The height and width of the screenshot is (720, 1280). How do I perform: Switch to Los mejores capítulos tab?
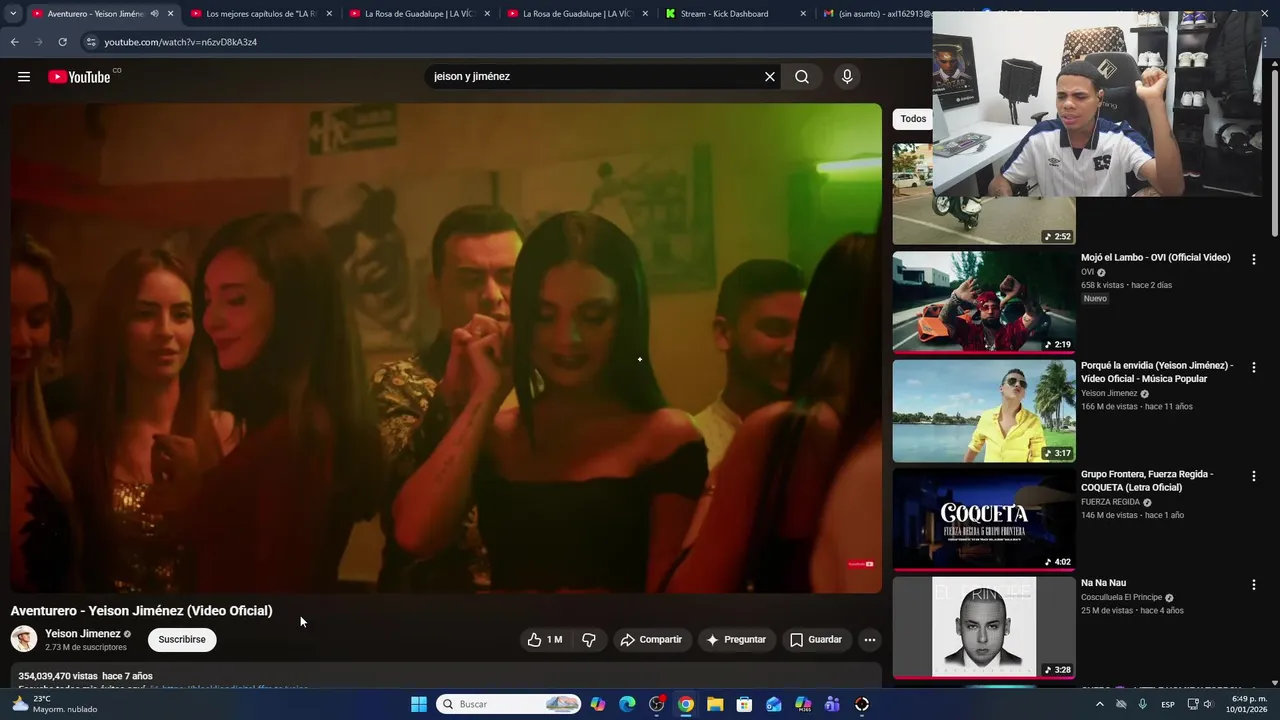[262, 14]
